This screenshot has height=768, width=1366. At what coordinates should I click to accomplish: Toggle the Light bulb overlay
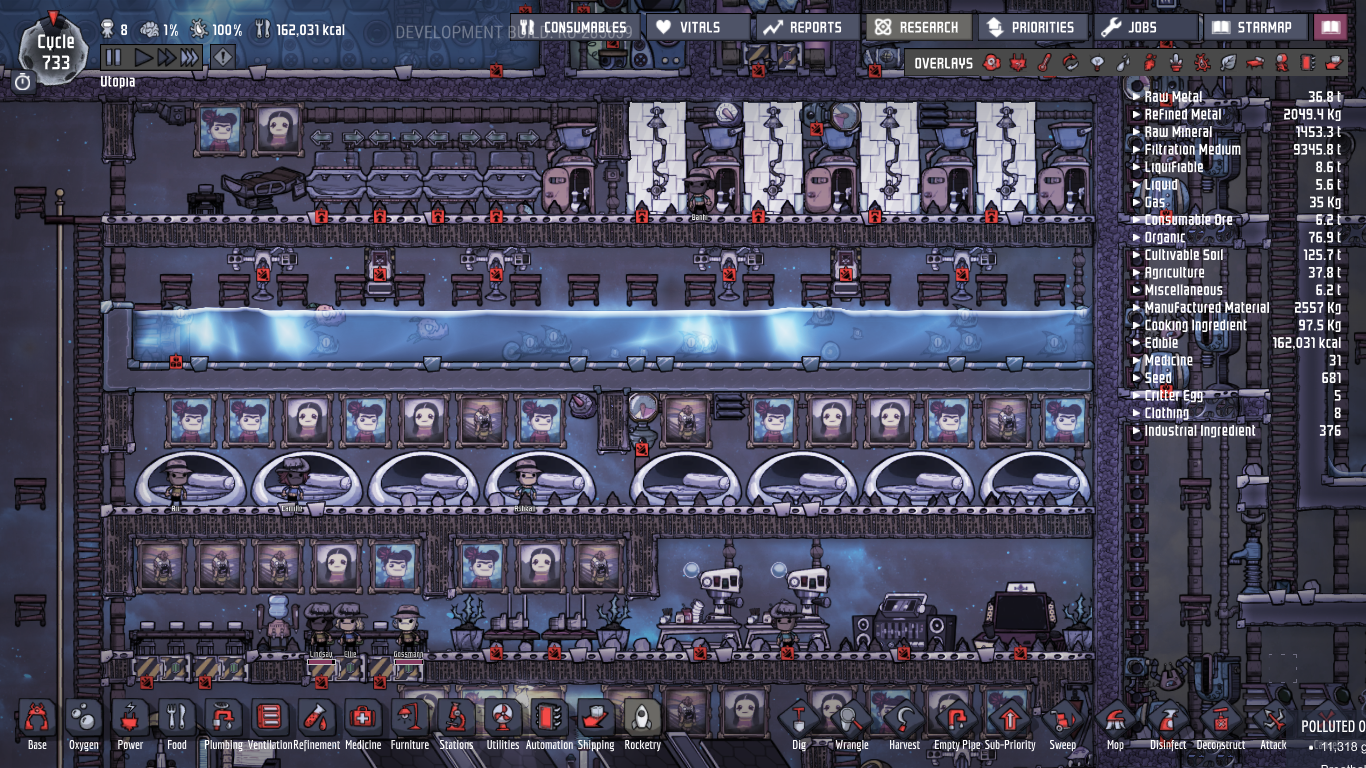1097,63
